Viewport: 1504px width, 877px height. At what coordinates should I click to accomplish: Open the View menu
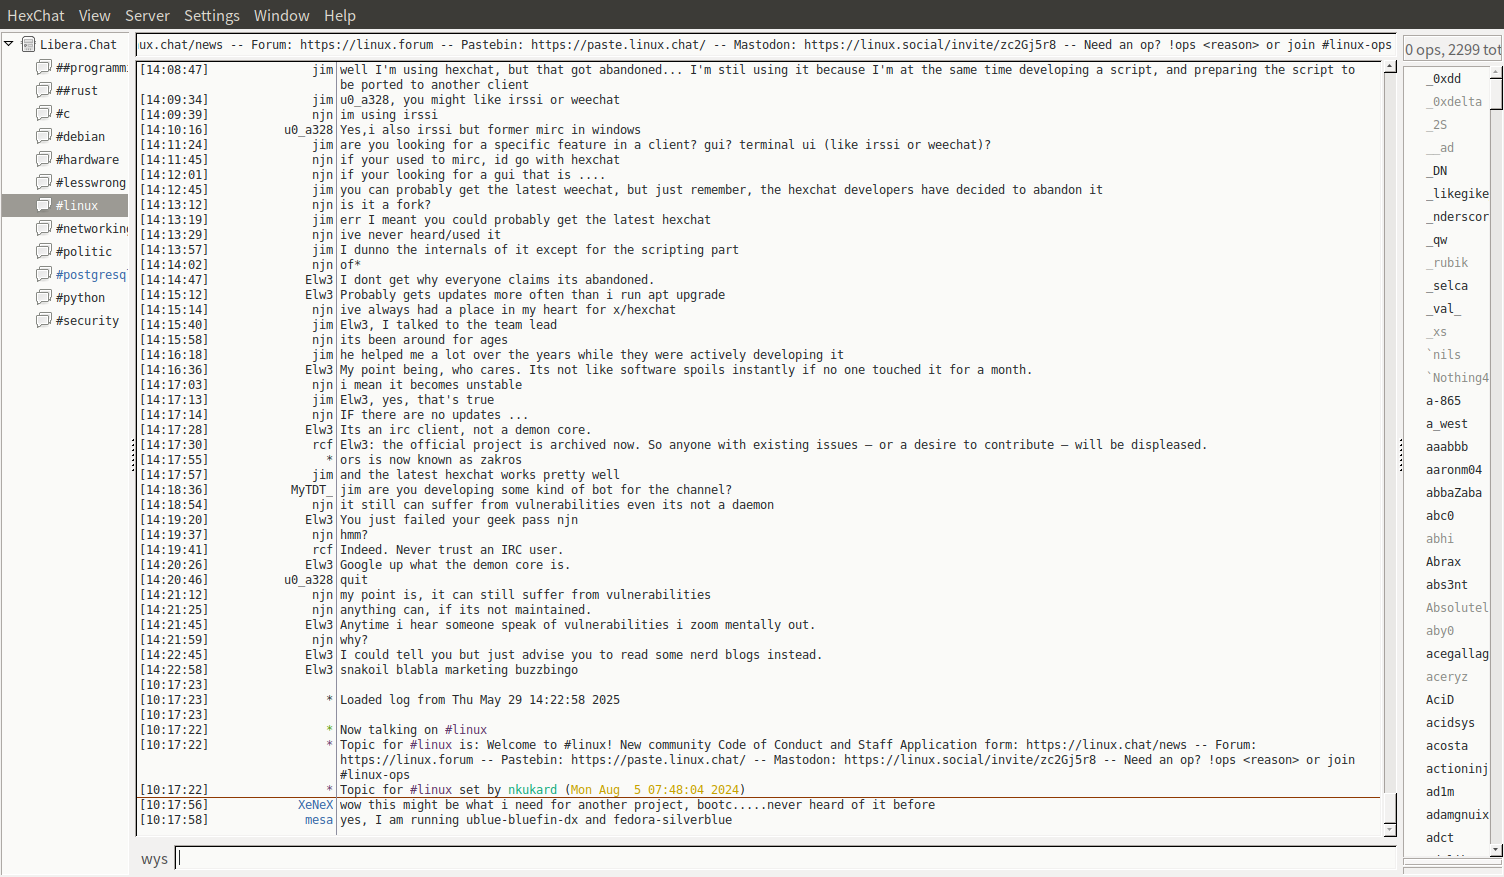(x=95, y=15)
